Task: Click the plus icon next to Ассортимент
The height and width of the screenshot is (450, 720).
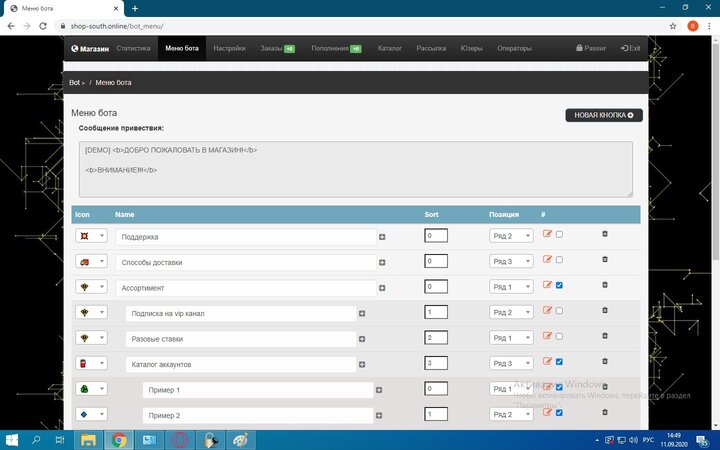Action: (382, 288)
